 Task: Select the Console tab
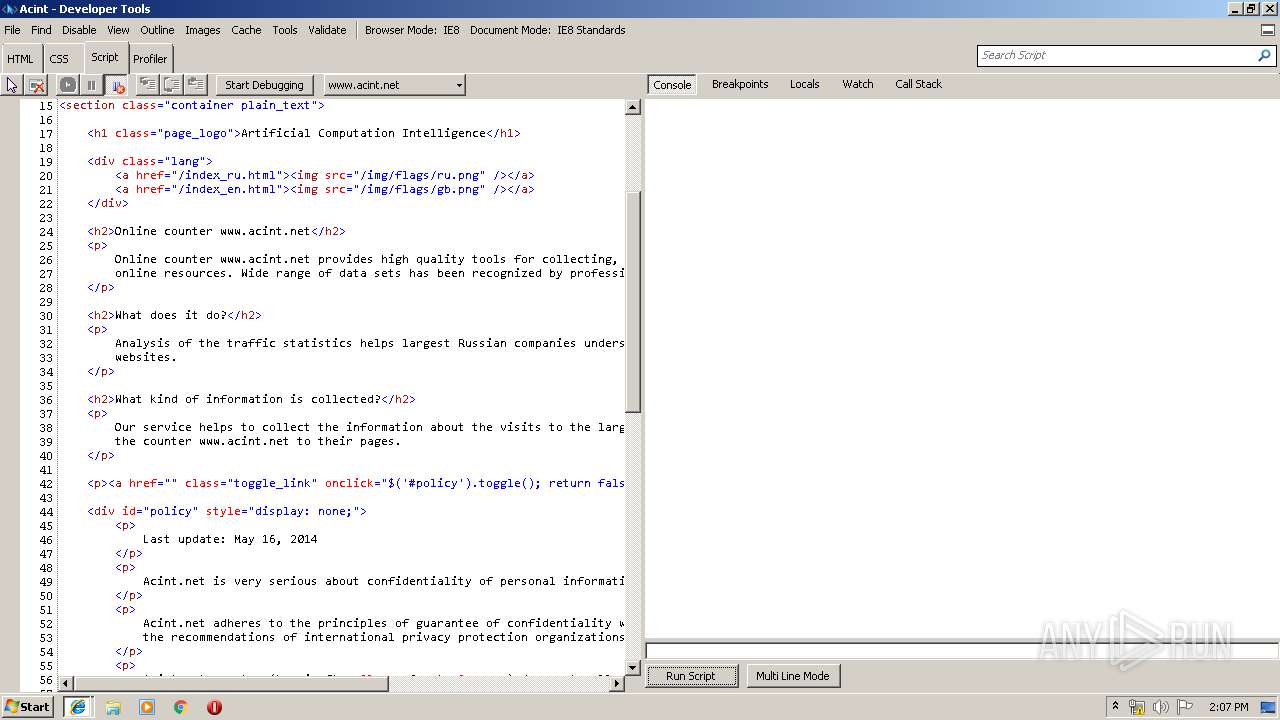672,85
